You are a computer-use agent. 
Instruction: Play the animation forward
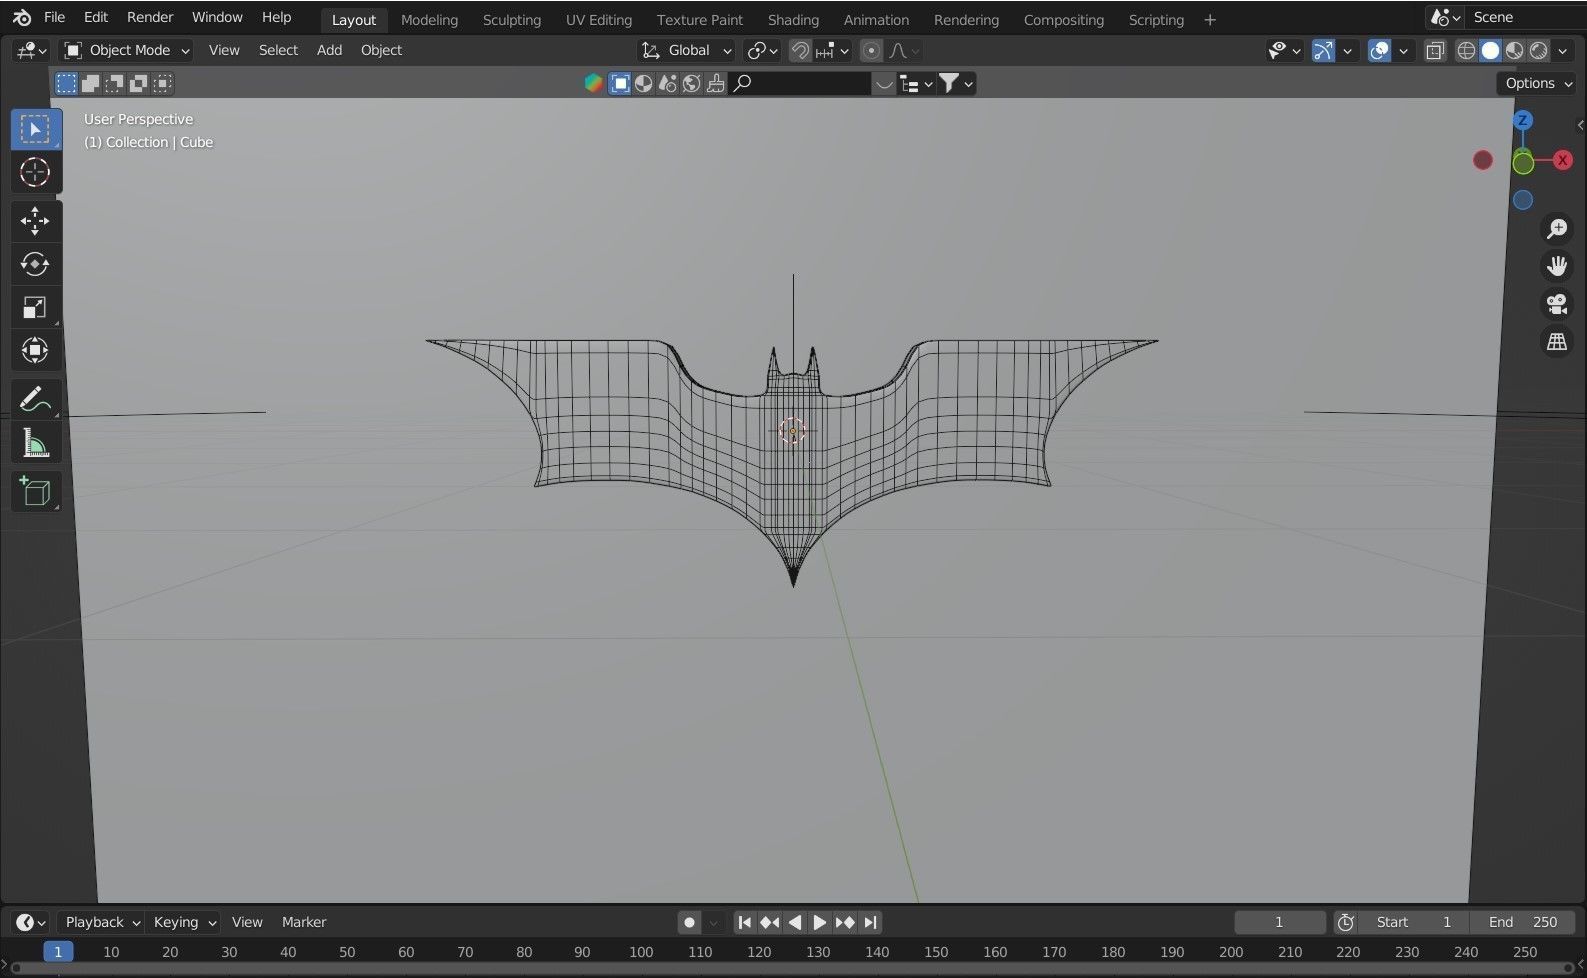tap(820, 922)
